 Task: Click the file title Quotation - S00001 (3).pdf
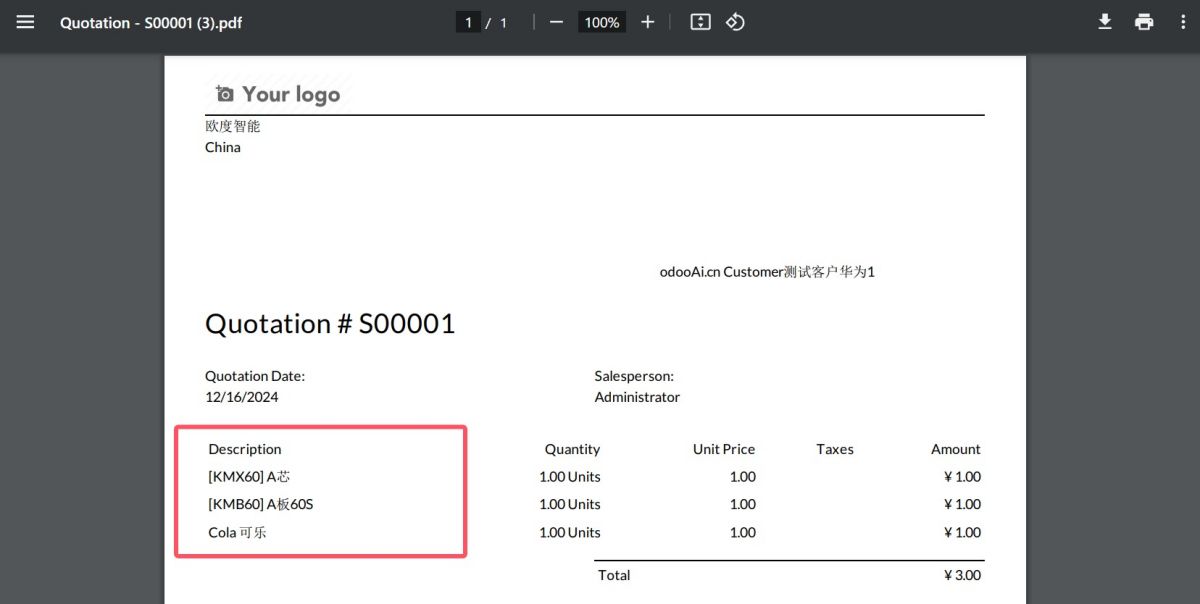coord(151,22)
